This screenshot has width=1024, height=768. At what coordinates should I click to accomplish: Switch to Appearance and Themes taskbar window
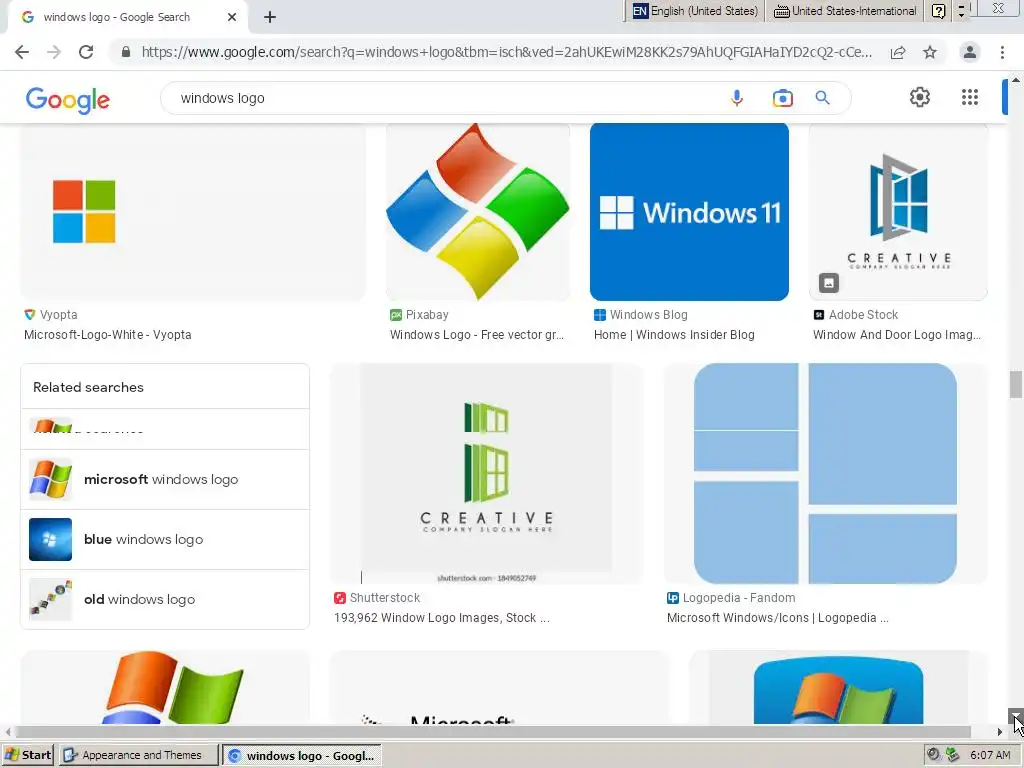coord(138,756)
